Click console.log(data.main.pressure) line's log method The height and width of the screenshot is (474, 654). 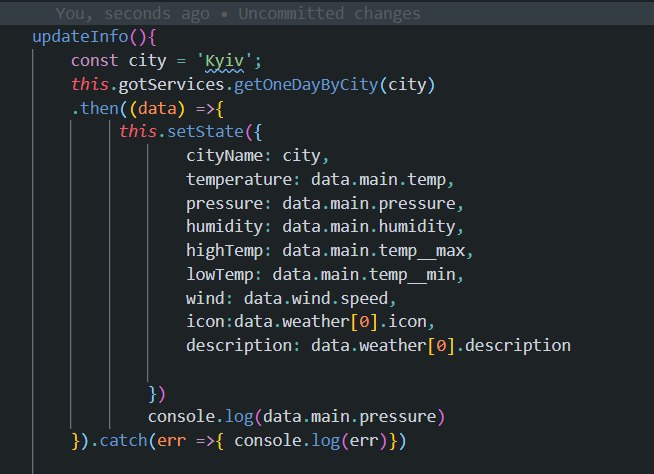tap(239, 417)
